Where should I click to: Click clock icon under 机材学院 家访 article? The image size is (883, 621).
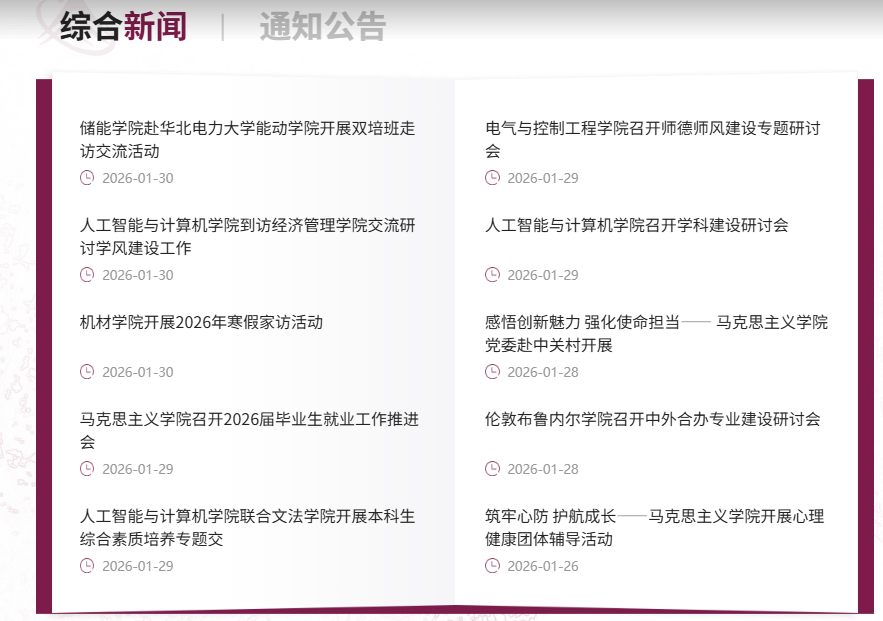click(x=87, y=372)
